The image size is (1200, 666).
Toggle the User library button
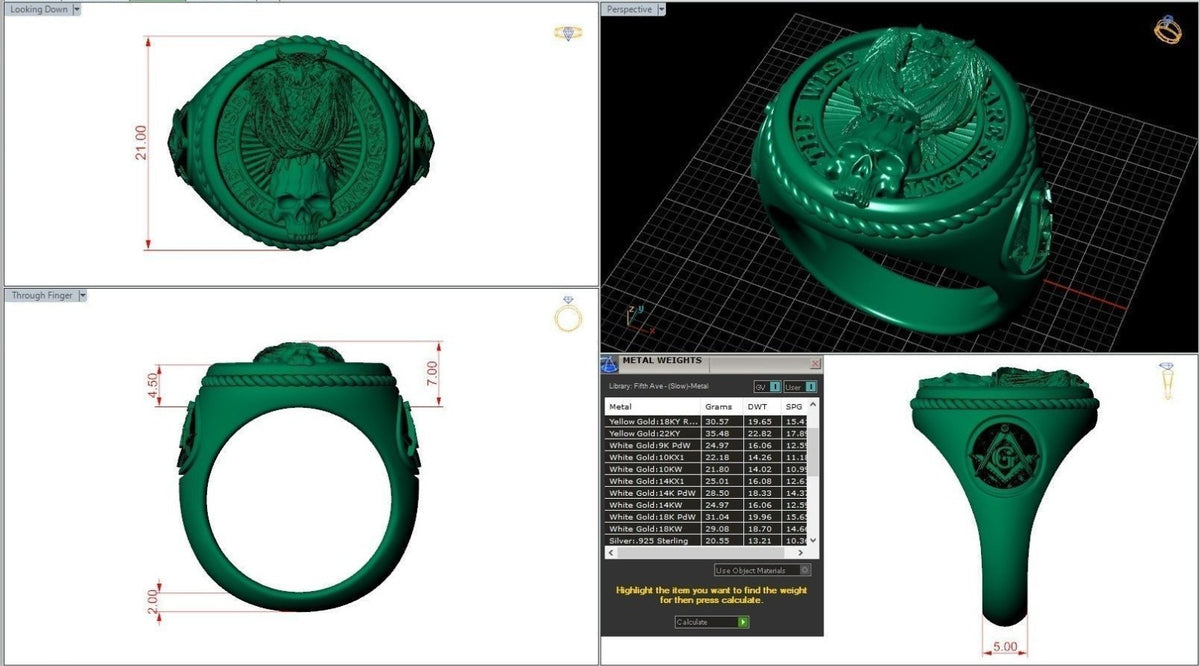coord(799,386)
